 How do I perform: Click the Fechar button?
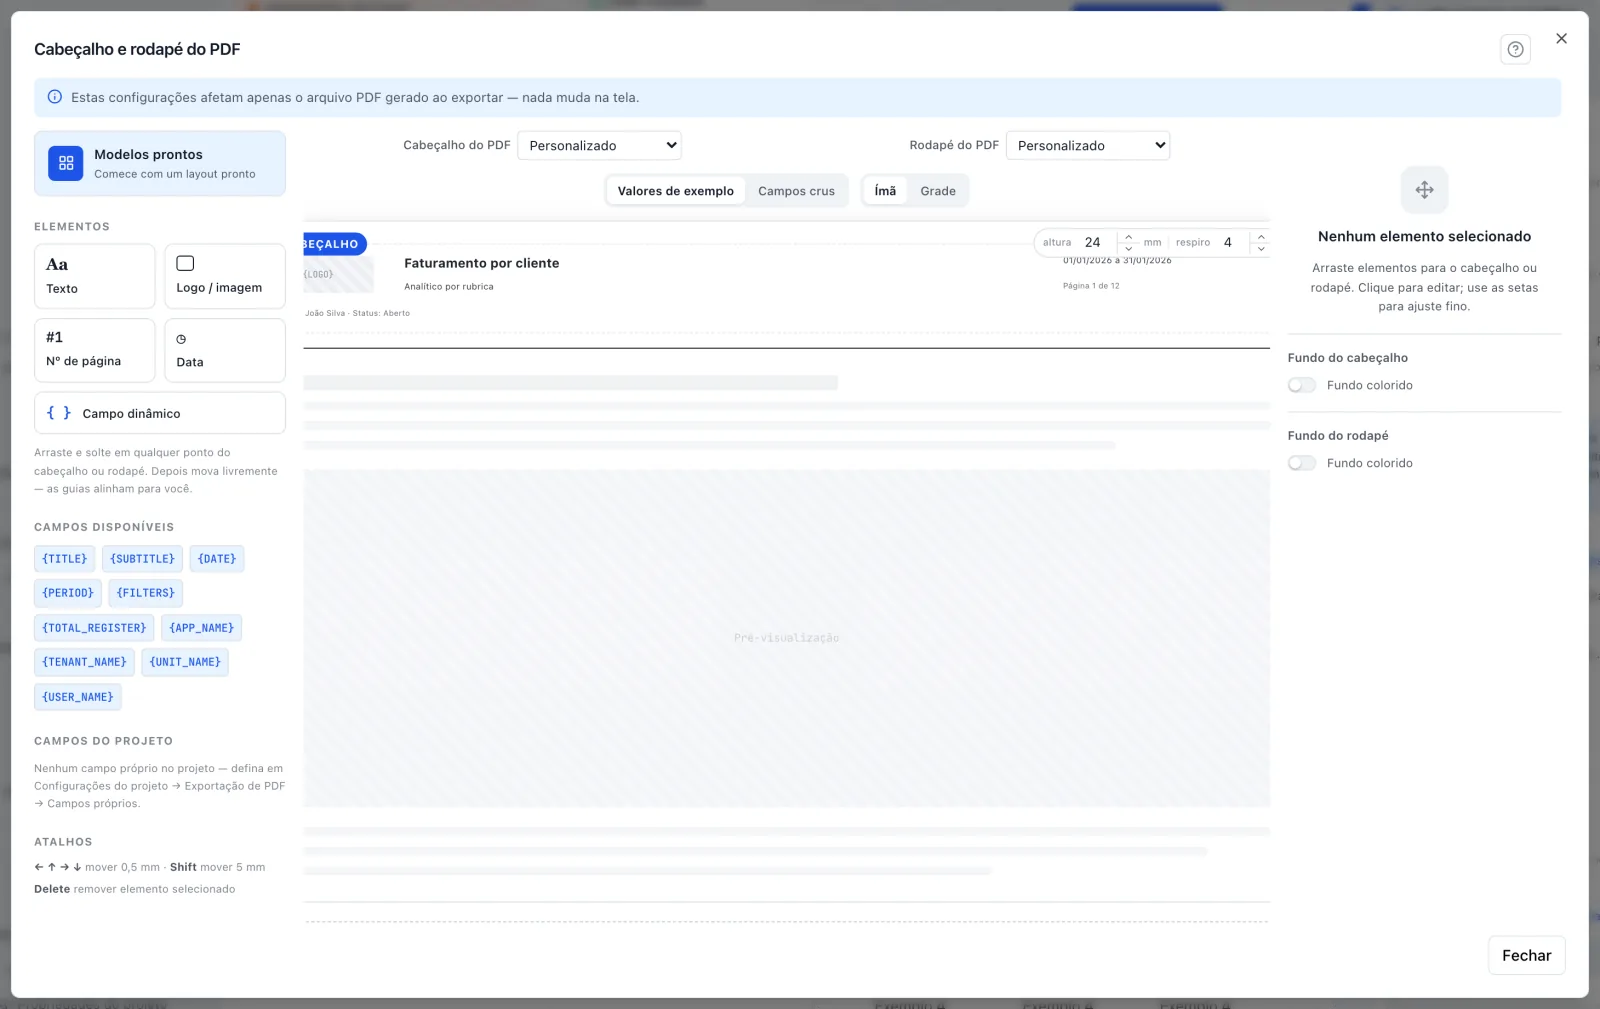1526,955
